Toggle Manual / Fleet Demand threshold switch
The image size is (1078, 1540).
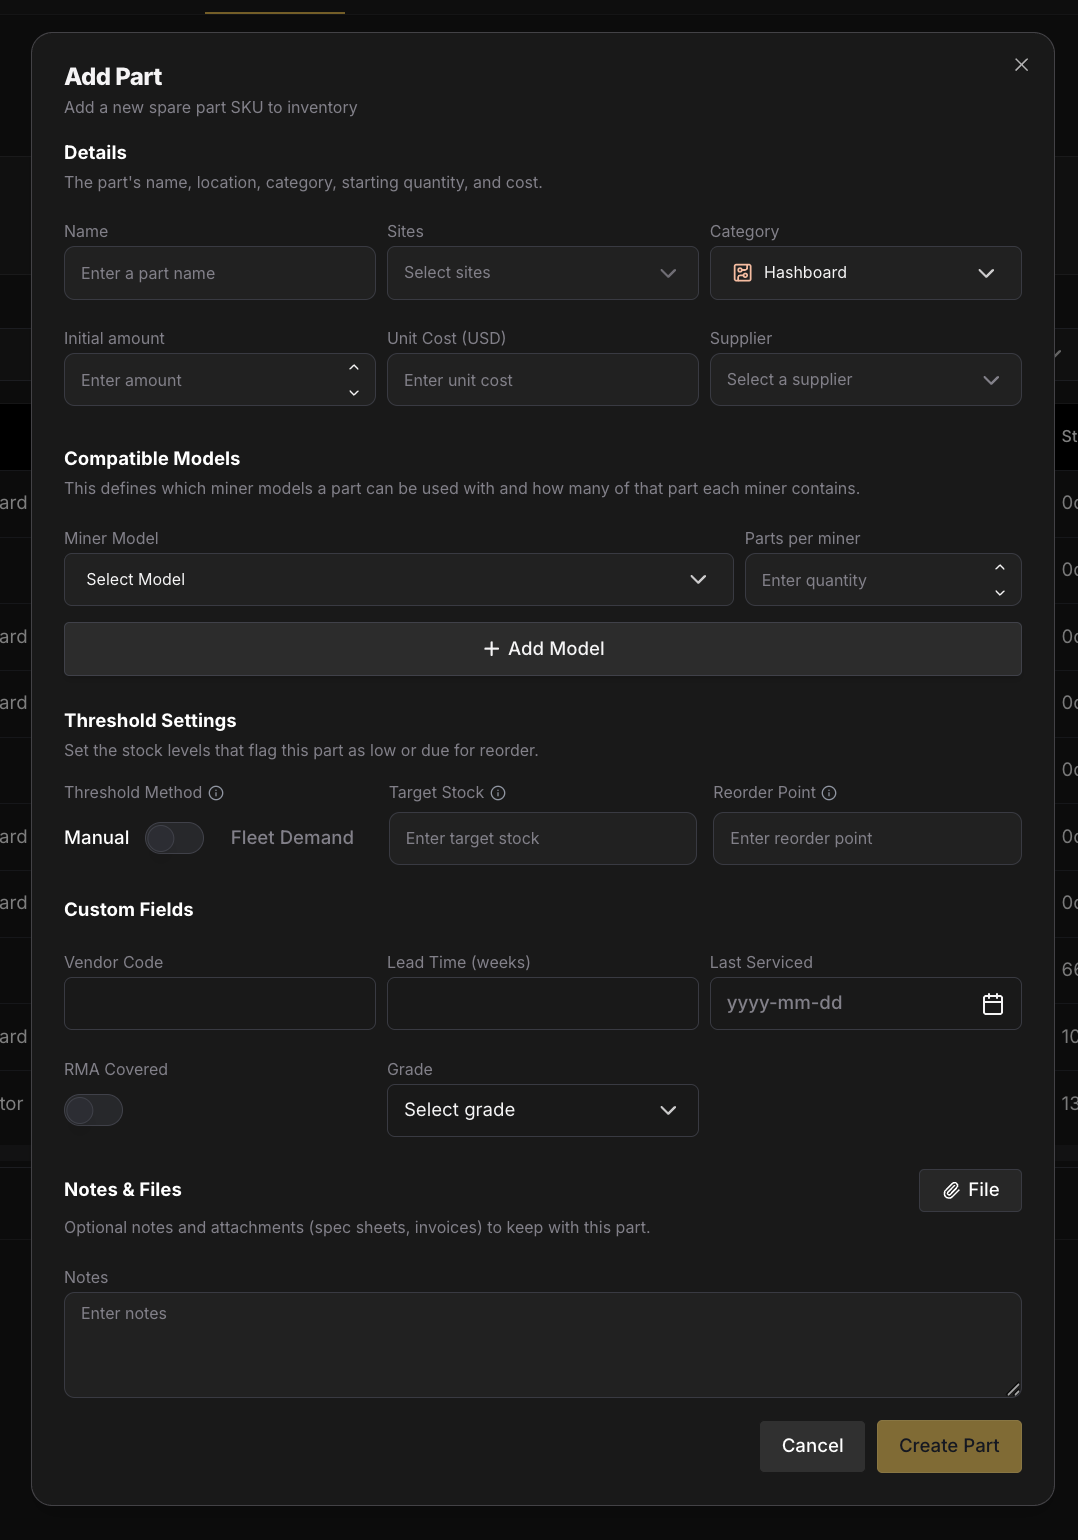point(174,838)
